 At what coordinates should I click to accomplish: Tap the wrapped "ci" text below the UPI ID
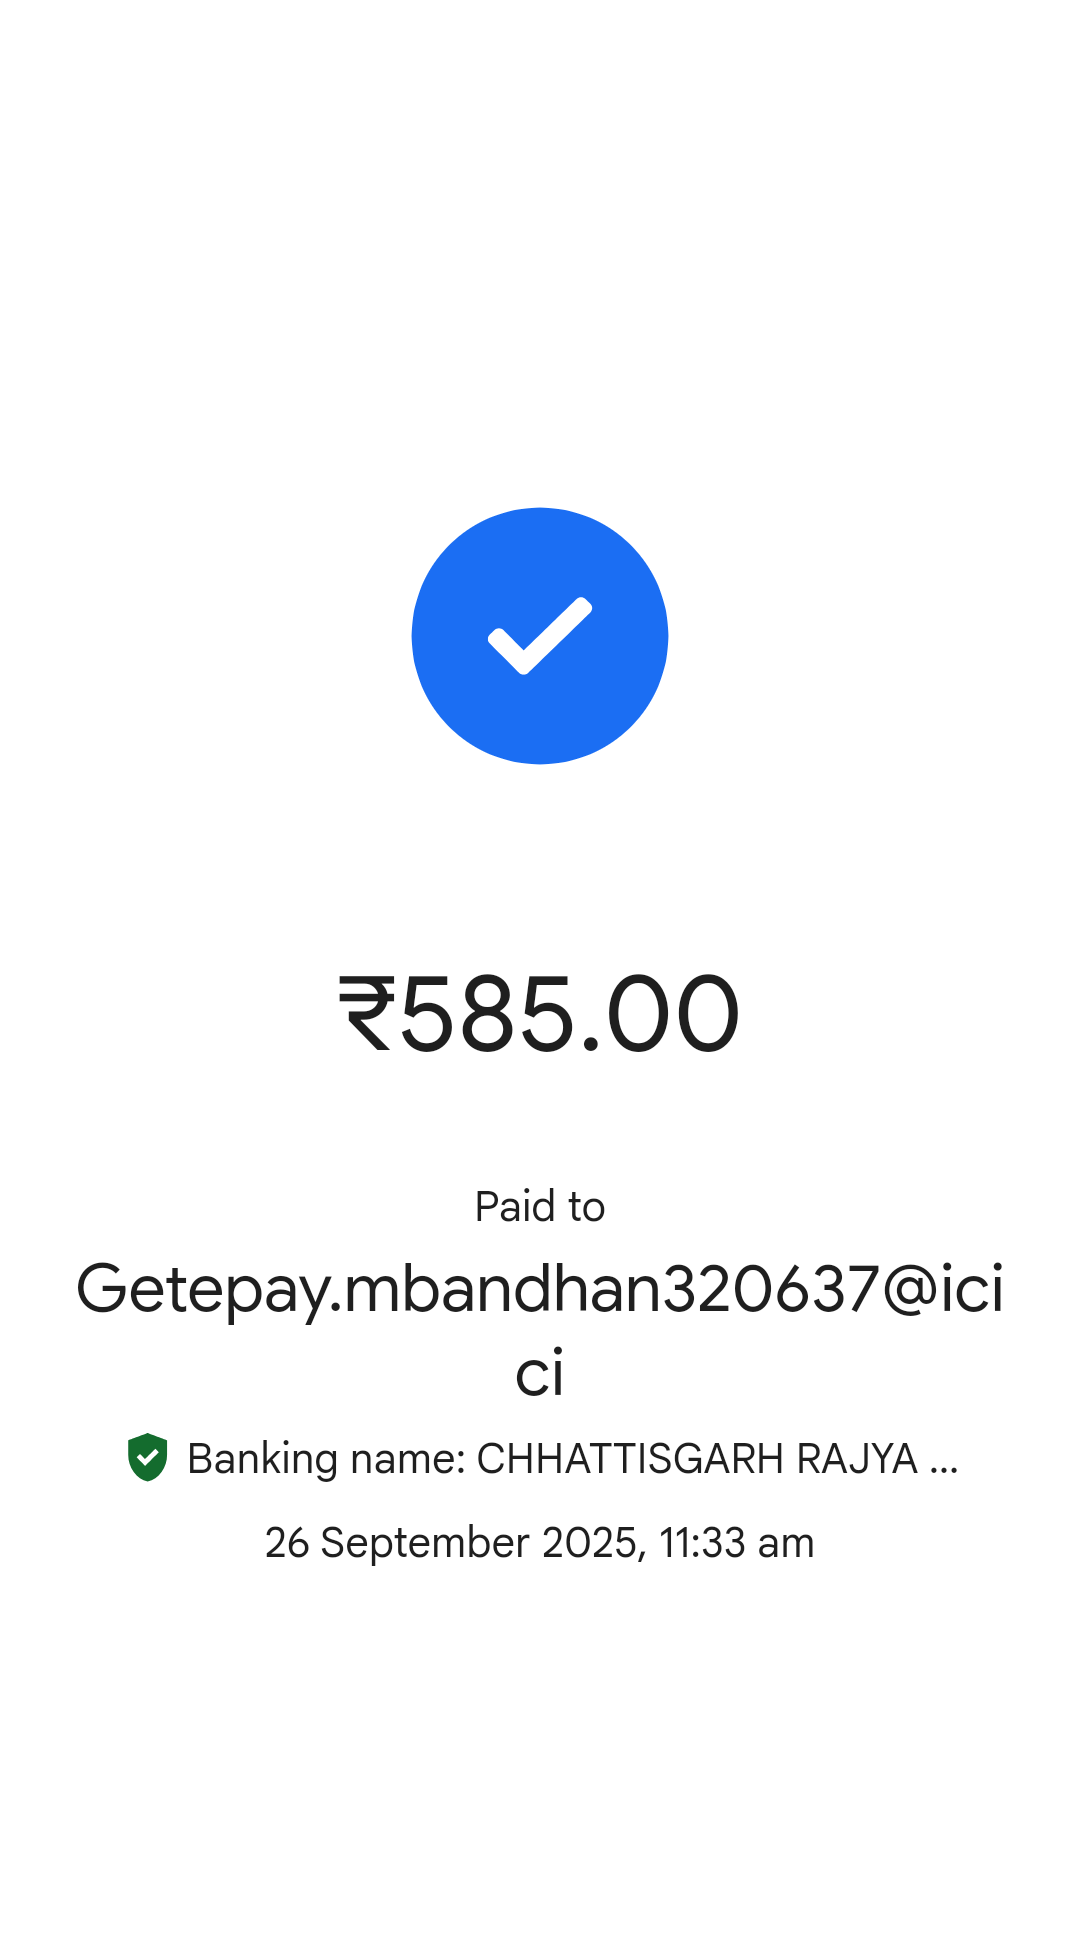coord(540,1373)
